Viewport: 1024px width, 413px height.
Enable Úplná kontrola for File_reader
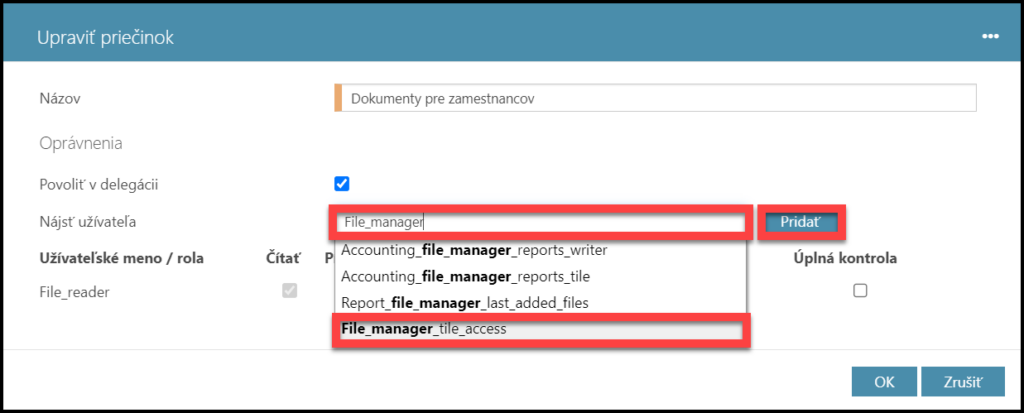pyautogui.click(x=859, y=291)
